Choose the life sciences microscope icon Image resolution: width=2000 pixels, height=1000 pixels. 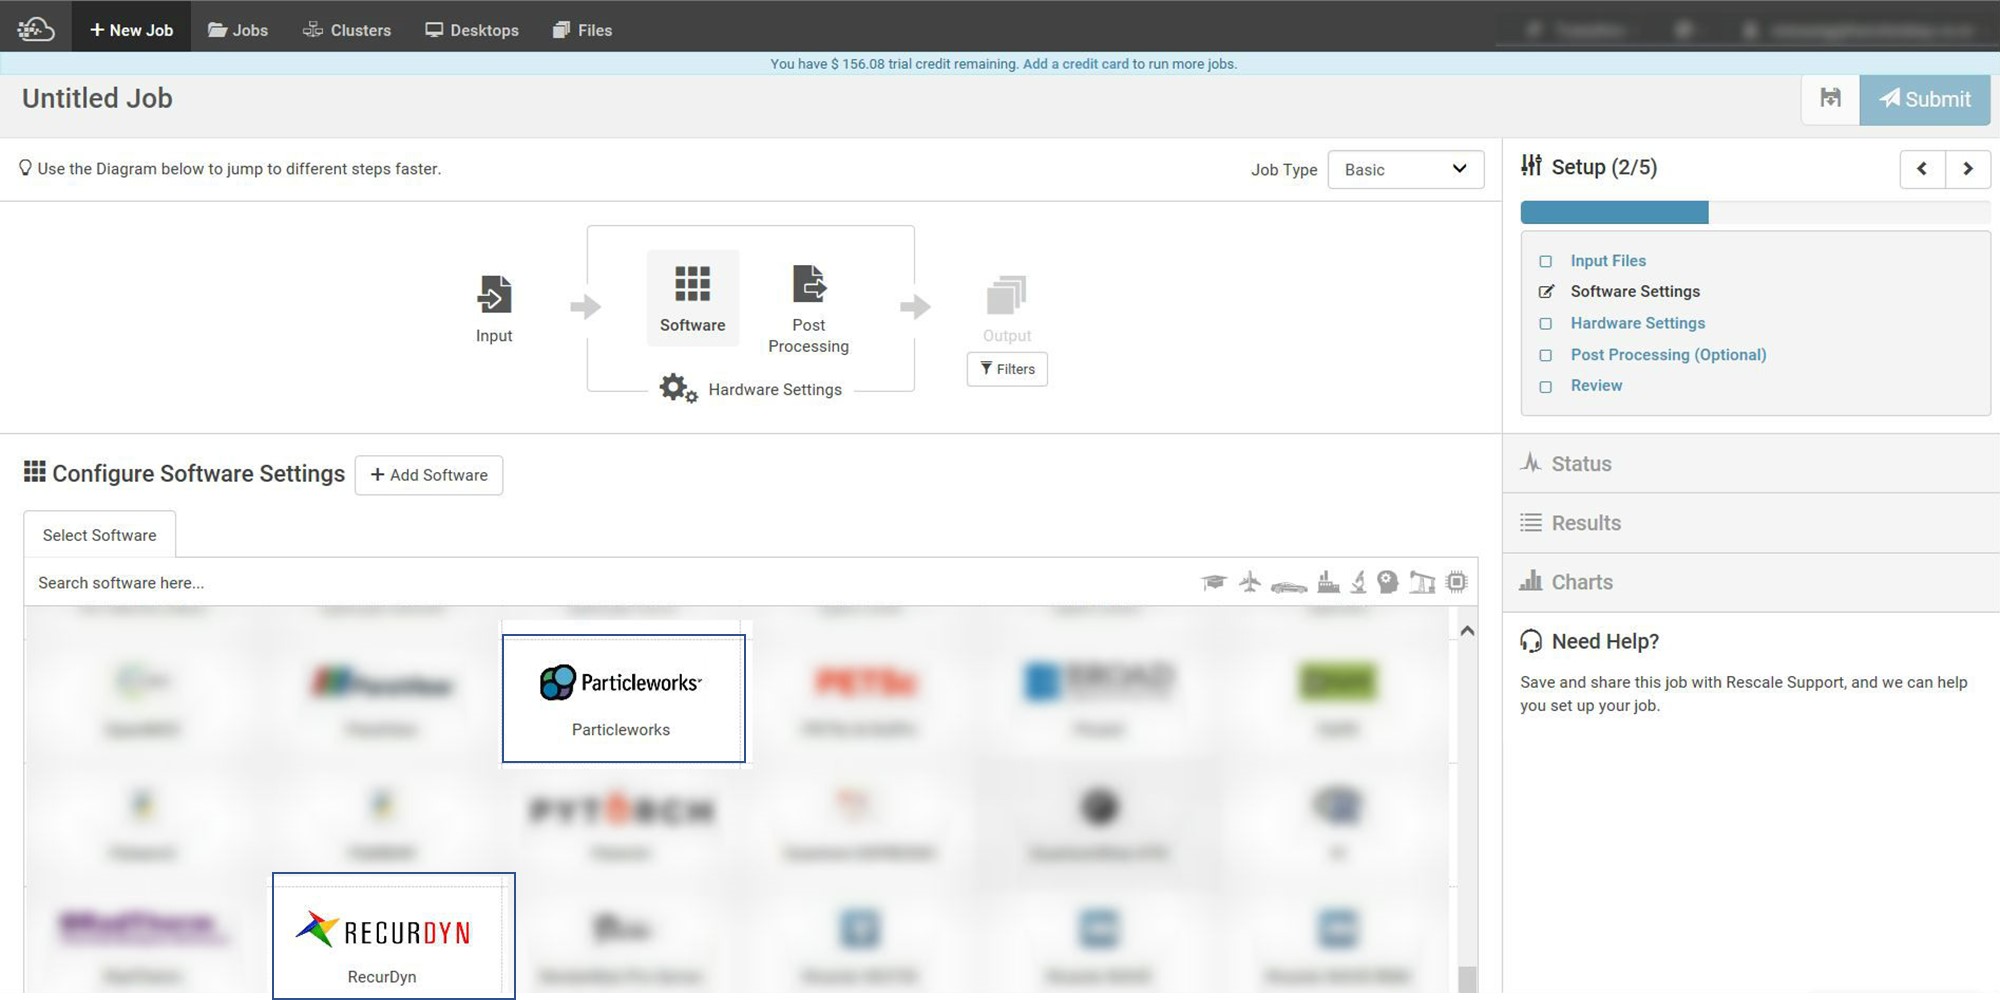1357,581
